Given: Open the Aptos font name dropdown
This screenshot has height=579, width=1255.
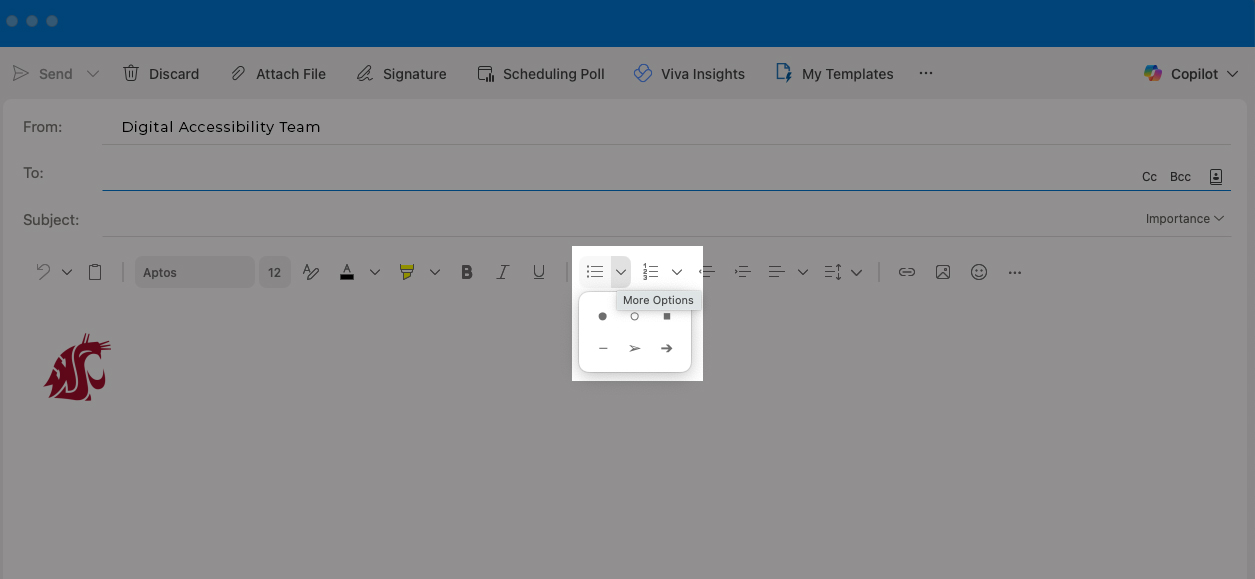Looking at the screenshot, I should click(194, 272).
